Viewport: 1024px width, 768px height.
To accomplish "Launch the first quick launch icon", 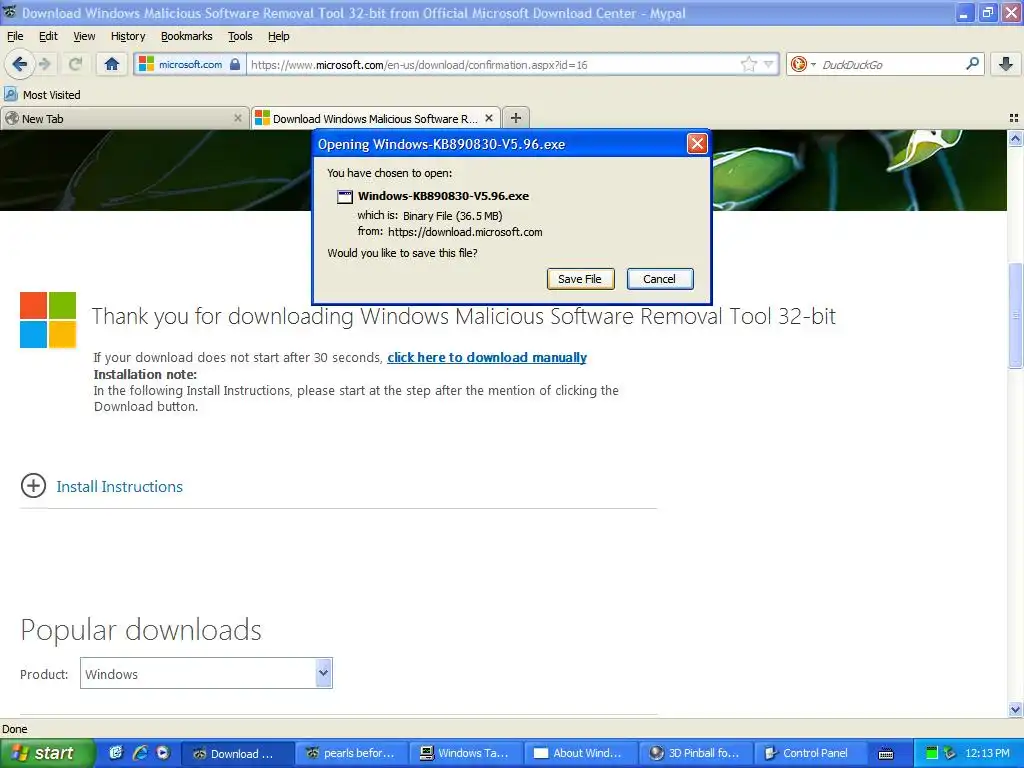I will tap(116, 753).
